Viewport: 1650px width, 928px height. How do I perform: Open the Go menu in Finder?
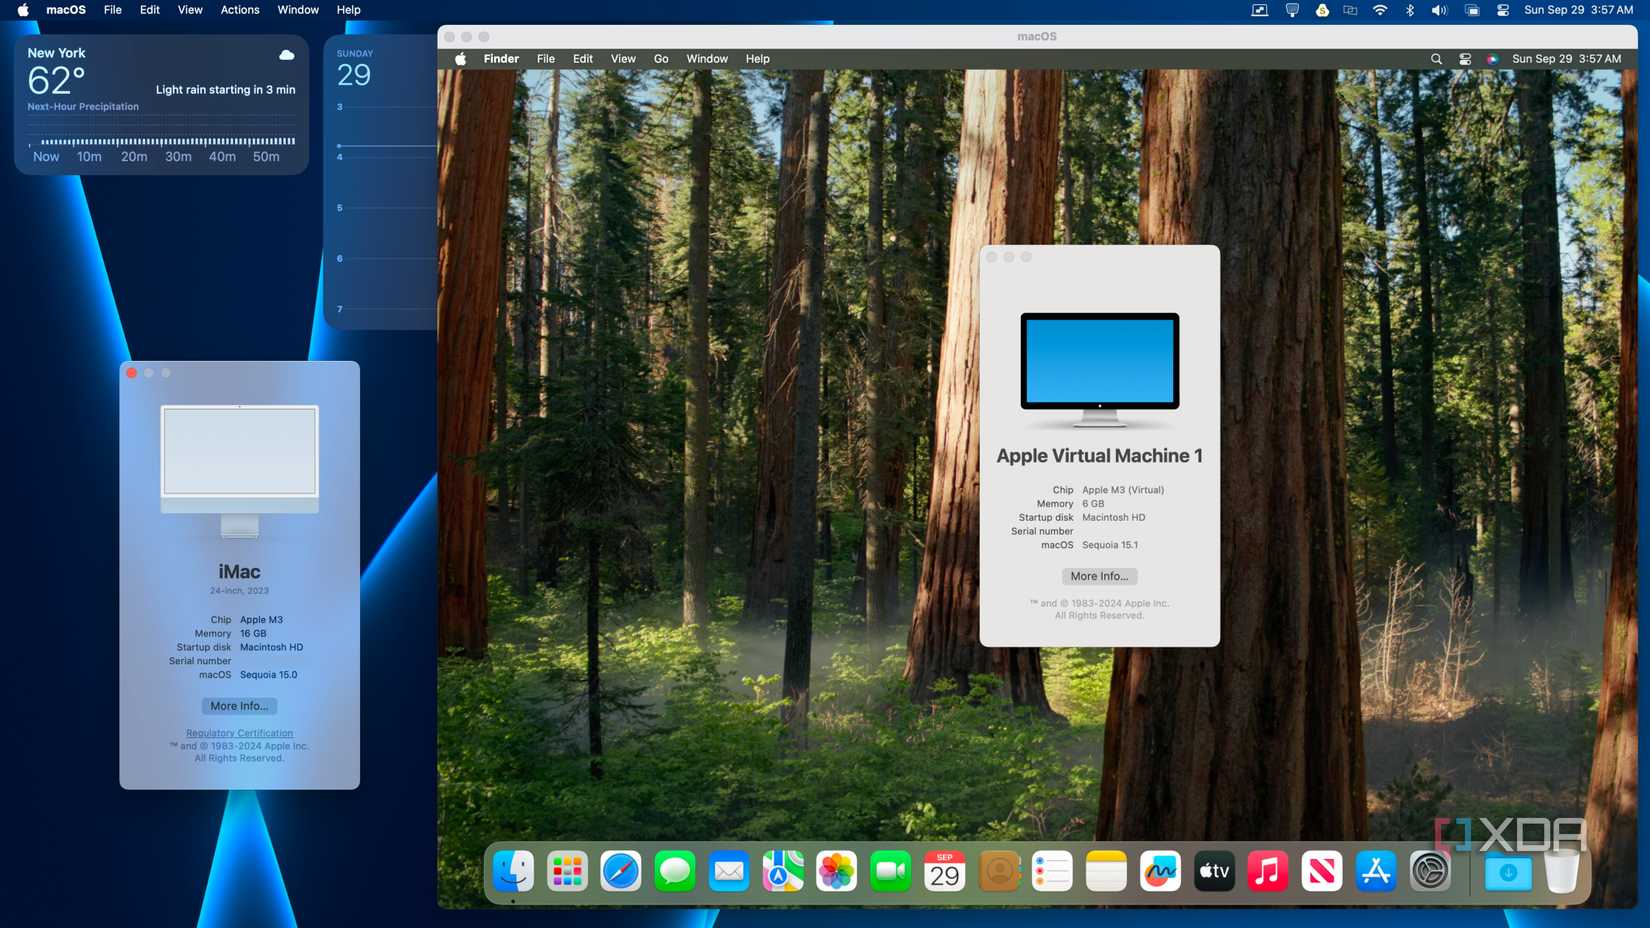(661, 59)
